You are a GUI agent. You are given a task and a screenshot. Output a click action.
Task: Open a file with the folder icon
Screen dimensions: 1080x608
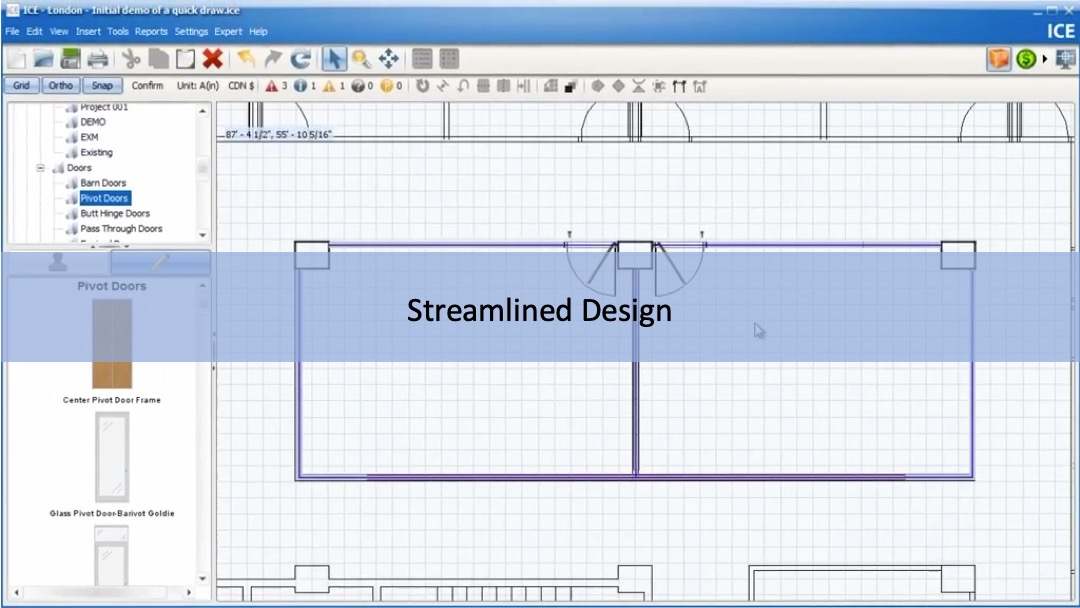coord(43,59)
